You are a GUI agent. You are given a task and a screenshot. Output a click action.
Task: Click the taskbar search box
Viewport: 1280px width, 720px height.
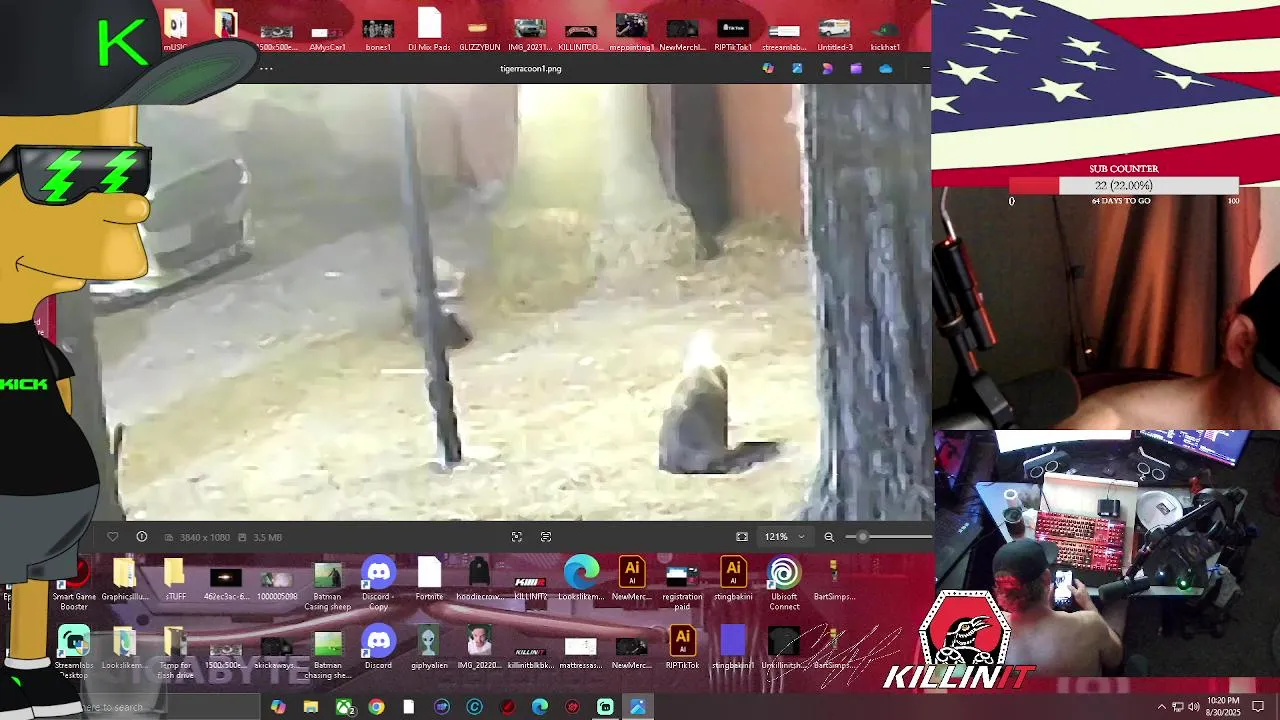click(x=170, y=707)
